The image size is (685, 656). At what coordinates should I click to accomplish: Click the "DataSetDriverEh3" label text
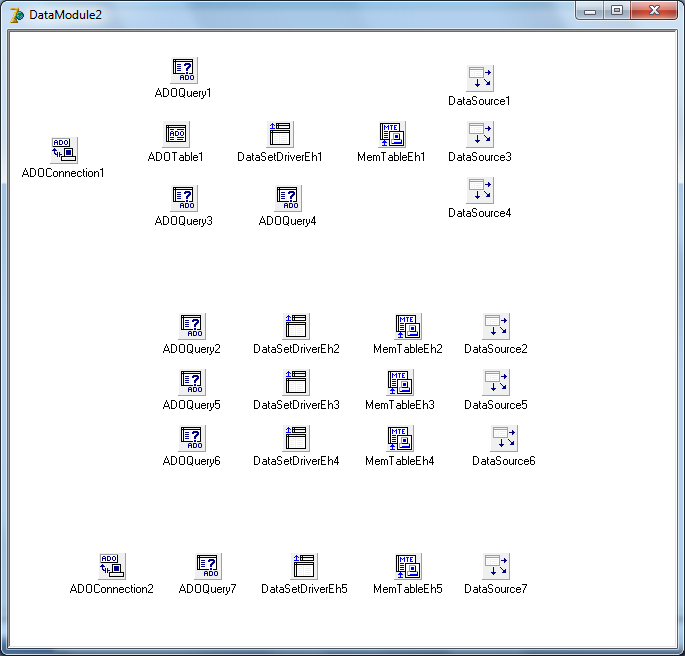[296, 405]
